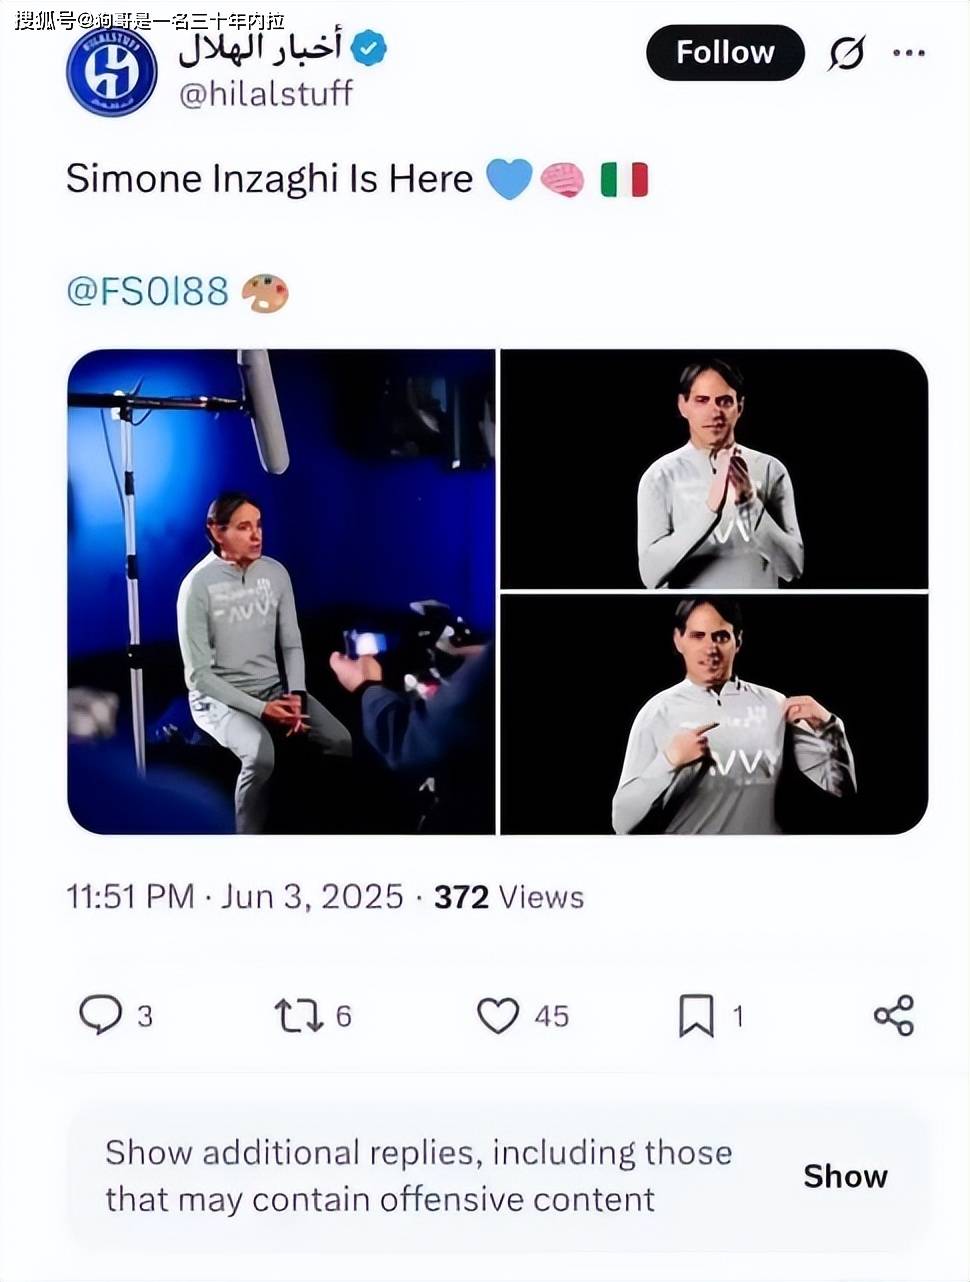This screenshot has width=970, height=1282.
Task: Open the Al Hilal profile avatar
Action: [x=111, y=72]
